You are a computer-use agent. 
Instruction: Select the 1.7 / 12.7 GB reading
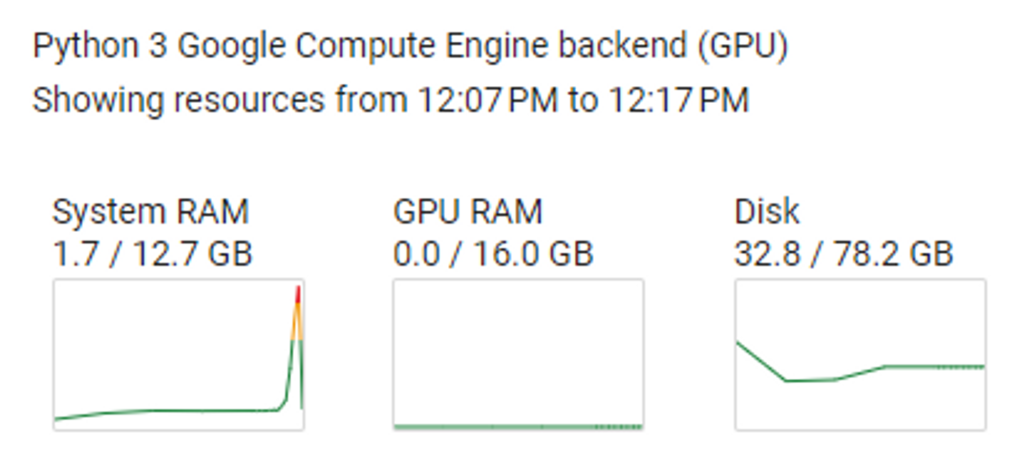[152, 254]
